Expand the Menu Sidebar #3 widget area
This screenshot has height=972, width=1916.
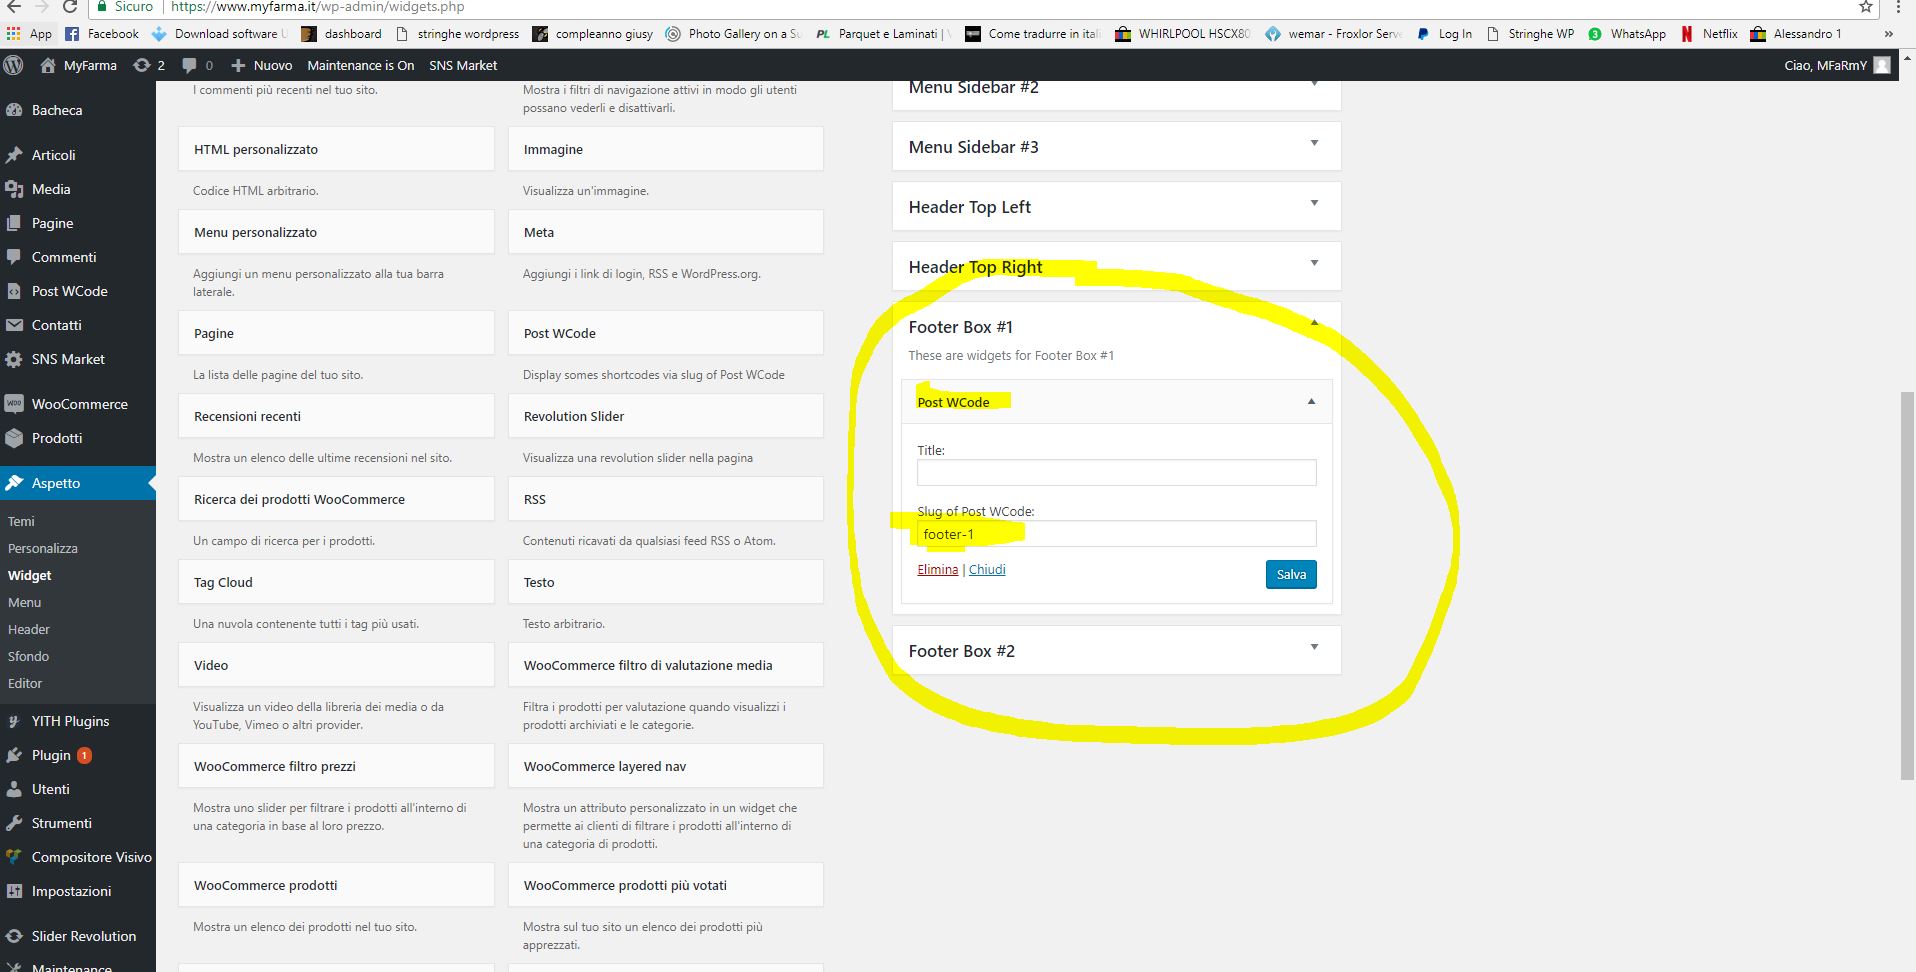coord(1314,144)
